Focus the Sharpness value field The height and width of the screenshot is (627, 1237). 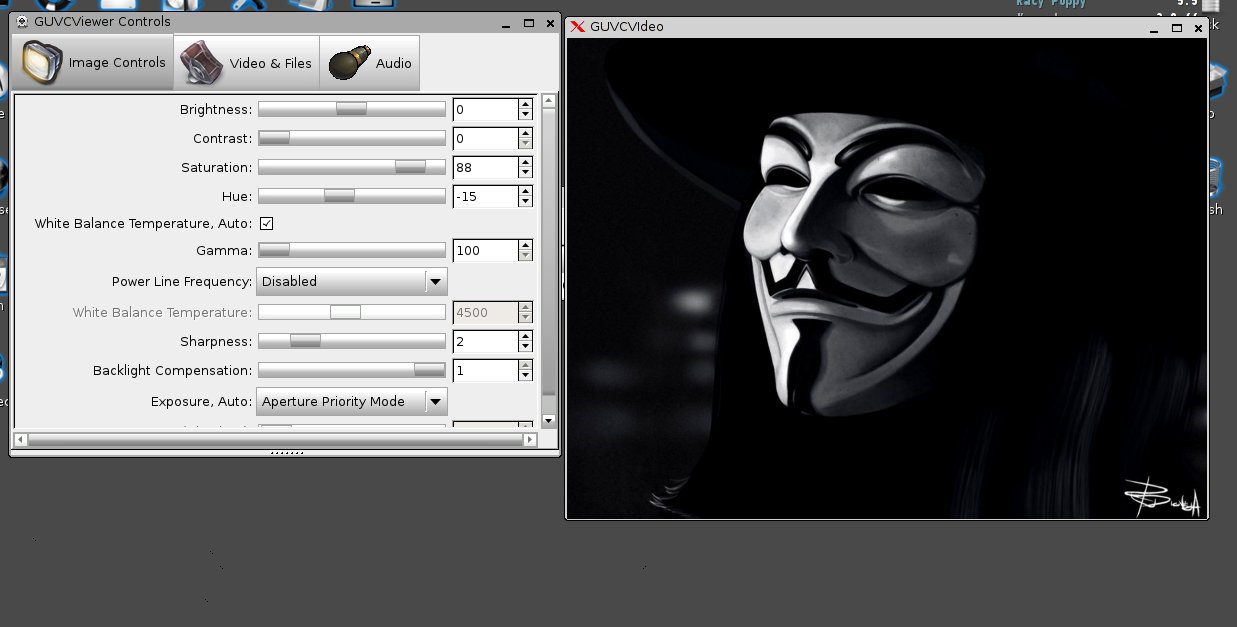pos(485,341)
